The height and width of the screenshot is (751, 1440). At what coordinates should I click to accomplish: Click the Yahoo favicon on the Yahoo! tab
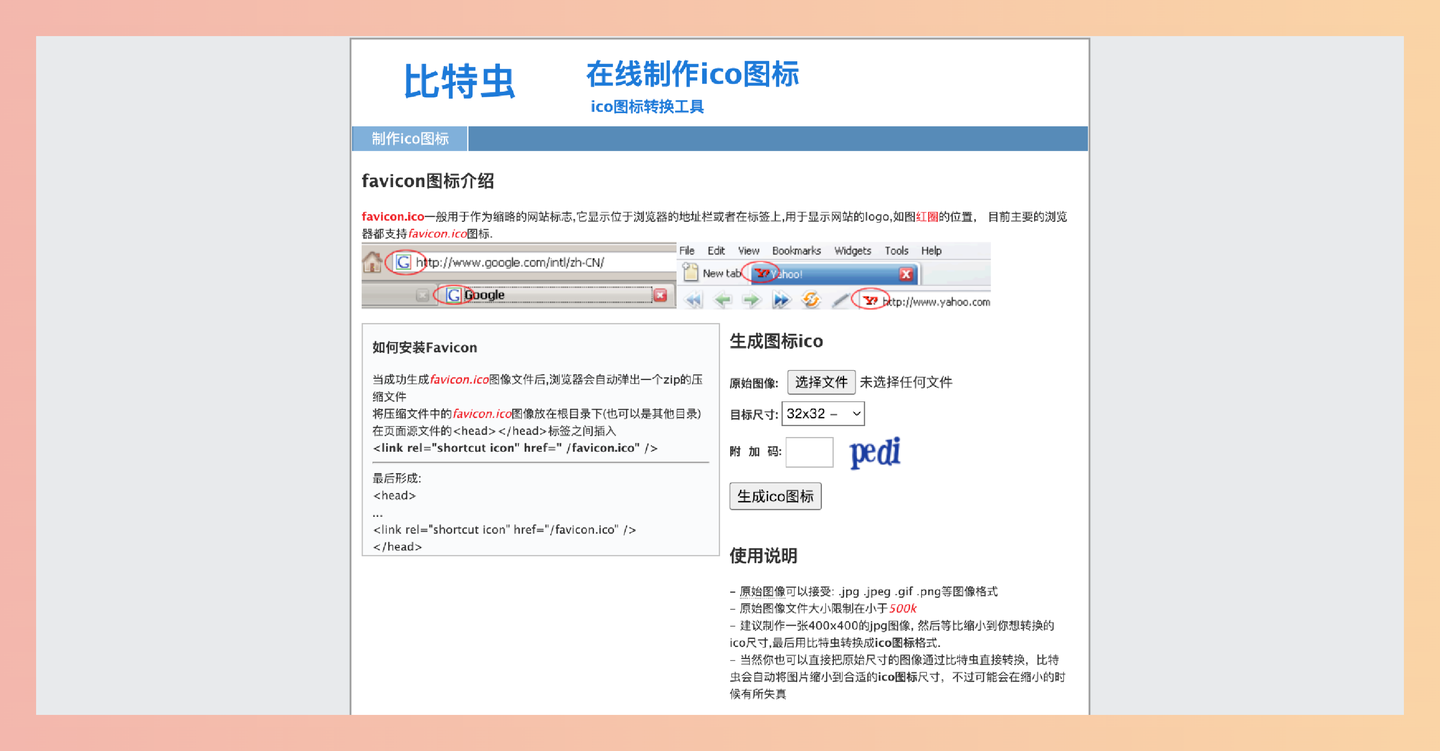click(x=761, y=272)
